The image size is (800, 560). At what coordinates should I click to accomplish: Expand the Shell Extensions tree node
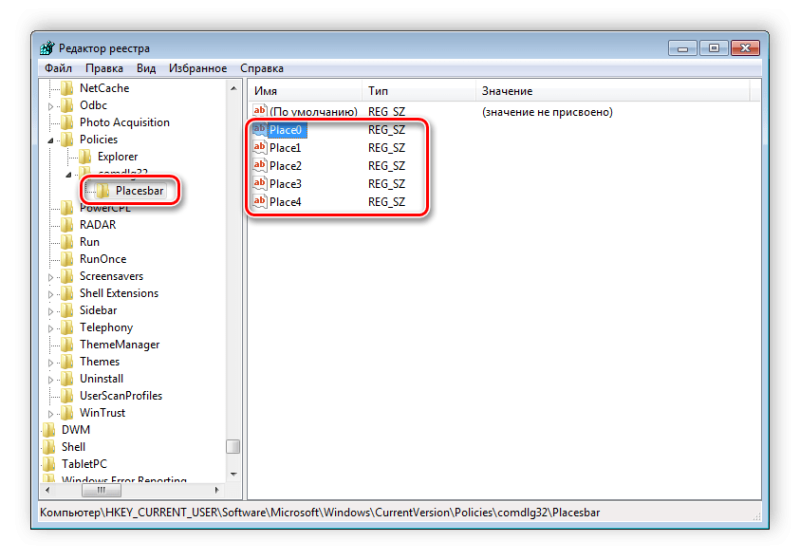point(51,294)
